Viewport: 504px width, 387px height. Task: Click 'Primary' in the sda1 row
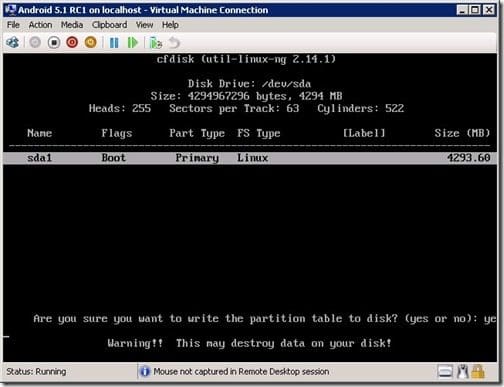click(x=197, y=158)
